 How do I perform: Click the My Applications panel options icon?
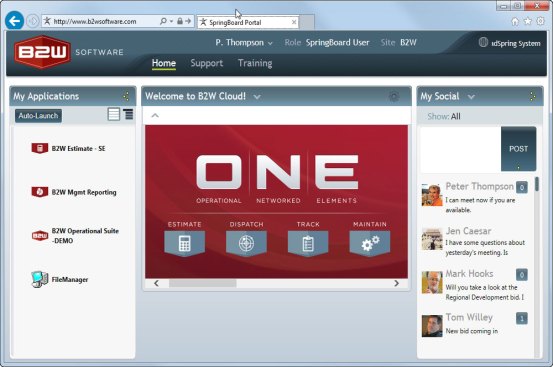[x=127, y=96]
